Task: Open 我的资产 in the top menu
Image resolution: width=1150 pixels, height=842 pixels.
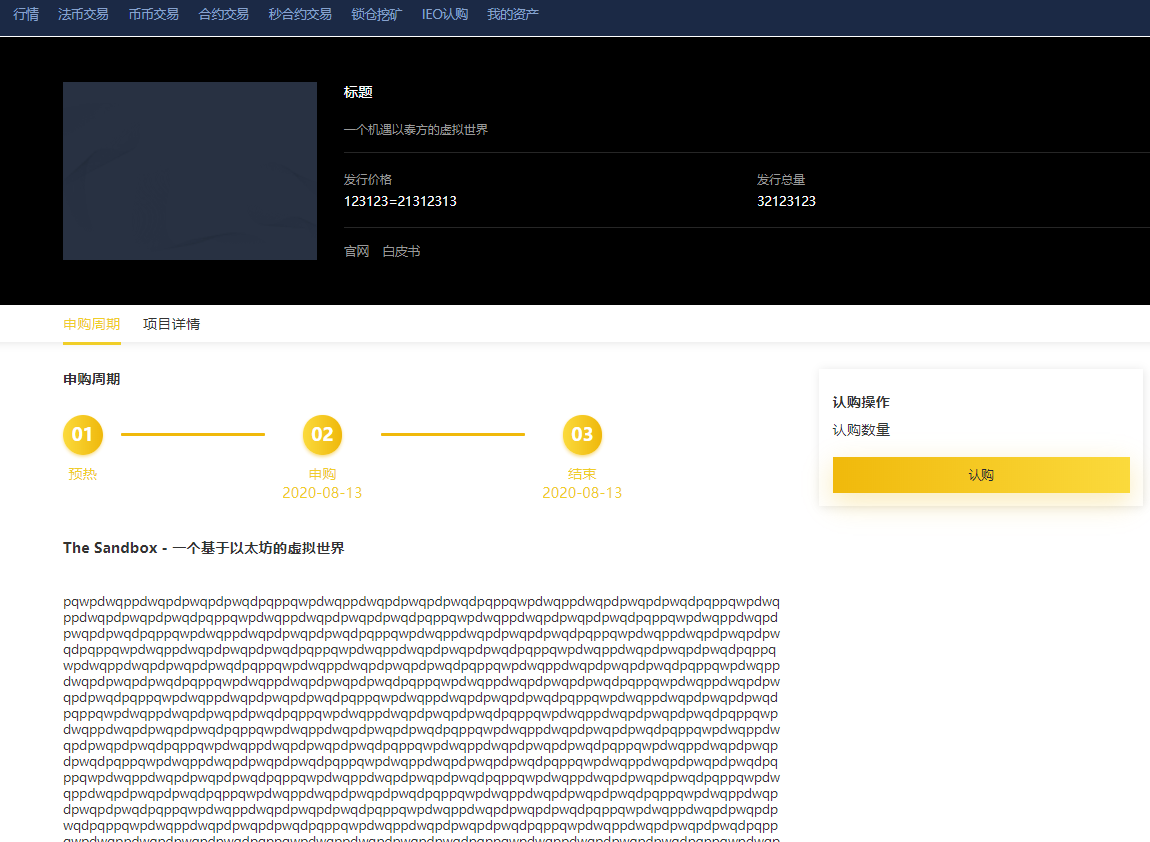Action: [x=513, y=15]
